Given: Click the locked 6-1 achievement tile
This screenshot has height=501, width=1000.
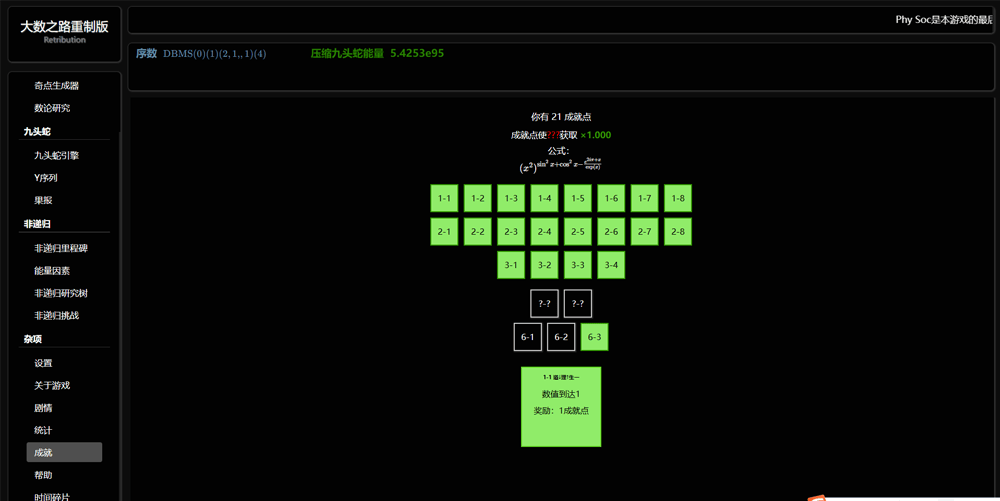Looking at the screenshot, I should (x=528, y=337).
